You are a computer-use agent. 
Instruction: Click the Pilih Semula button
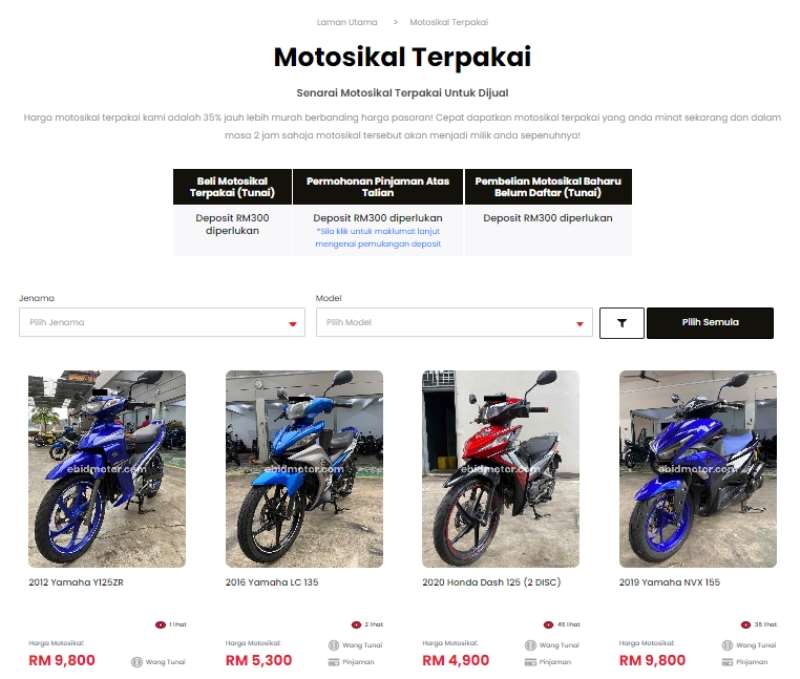pyautogui.click(x=710, y=323)
